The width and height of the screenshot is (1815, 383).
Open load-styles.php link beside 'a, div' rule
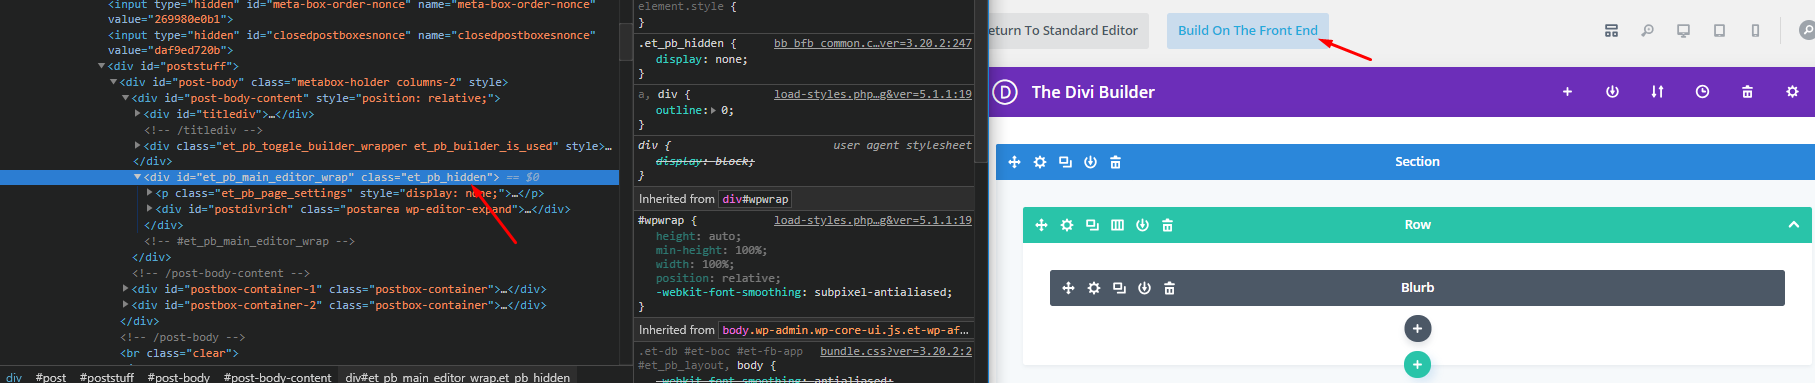tap(873, 94)
